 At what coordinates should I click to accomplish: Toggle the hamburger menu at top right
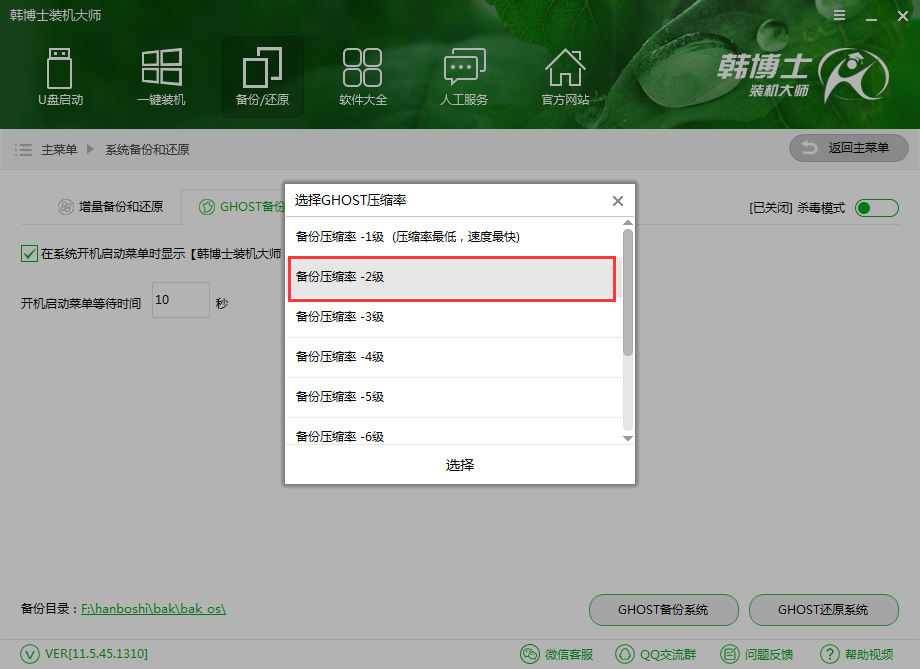coord(838,15)
